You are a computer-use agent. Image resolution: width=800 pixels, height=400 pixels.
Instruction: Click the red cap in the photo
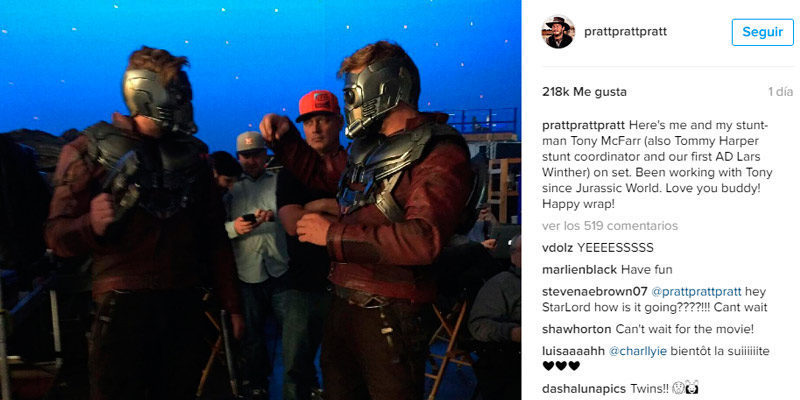pos(318,105)
